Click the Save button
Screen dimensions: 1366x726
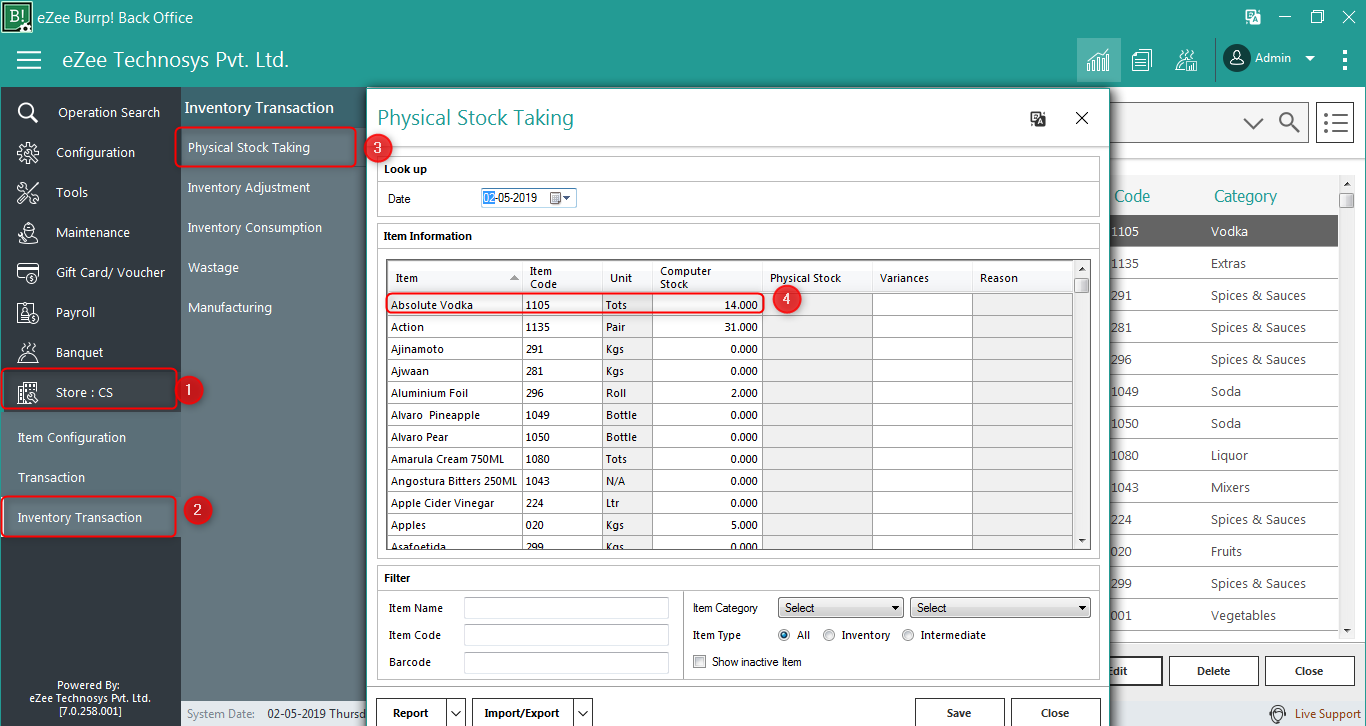pos(959,713)
